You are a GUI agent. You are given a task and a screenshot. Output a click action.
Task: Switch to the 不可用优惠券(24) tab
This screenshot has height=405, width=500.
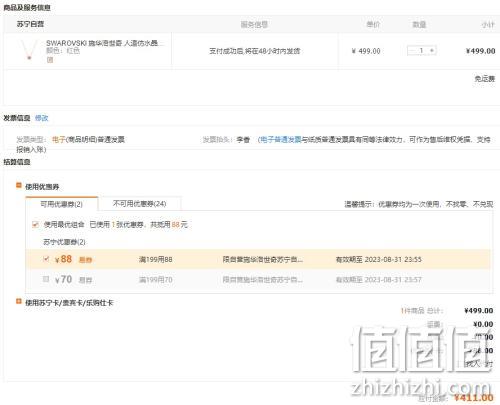(140, 204)
